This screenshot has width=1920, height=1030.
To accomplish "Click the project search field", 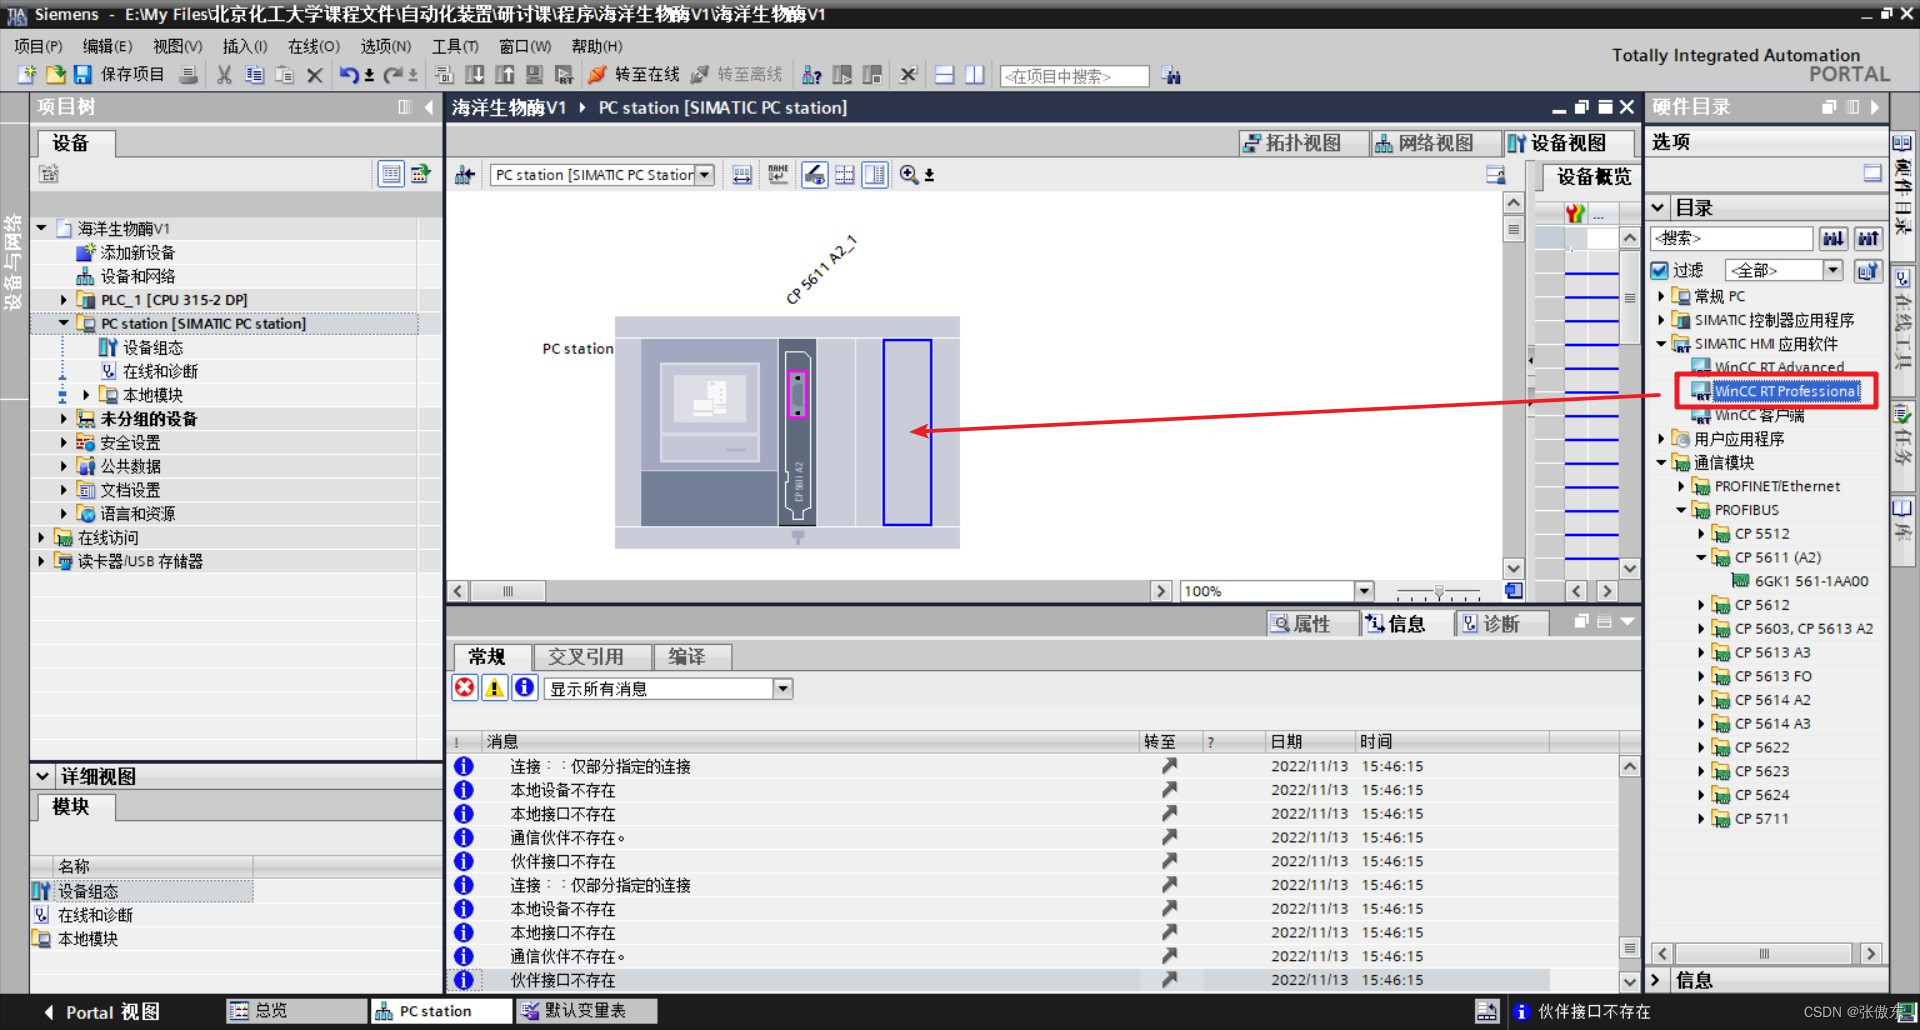I will (x=1074, y=76).
